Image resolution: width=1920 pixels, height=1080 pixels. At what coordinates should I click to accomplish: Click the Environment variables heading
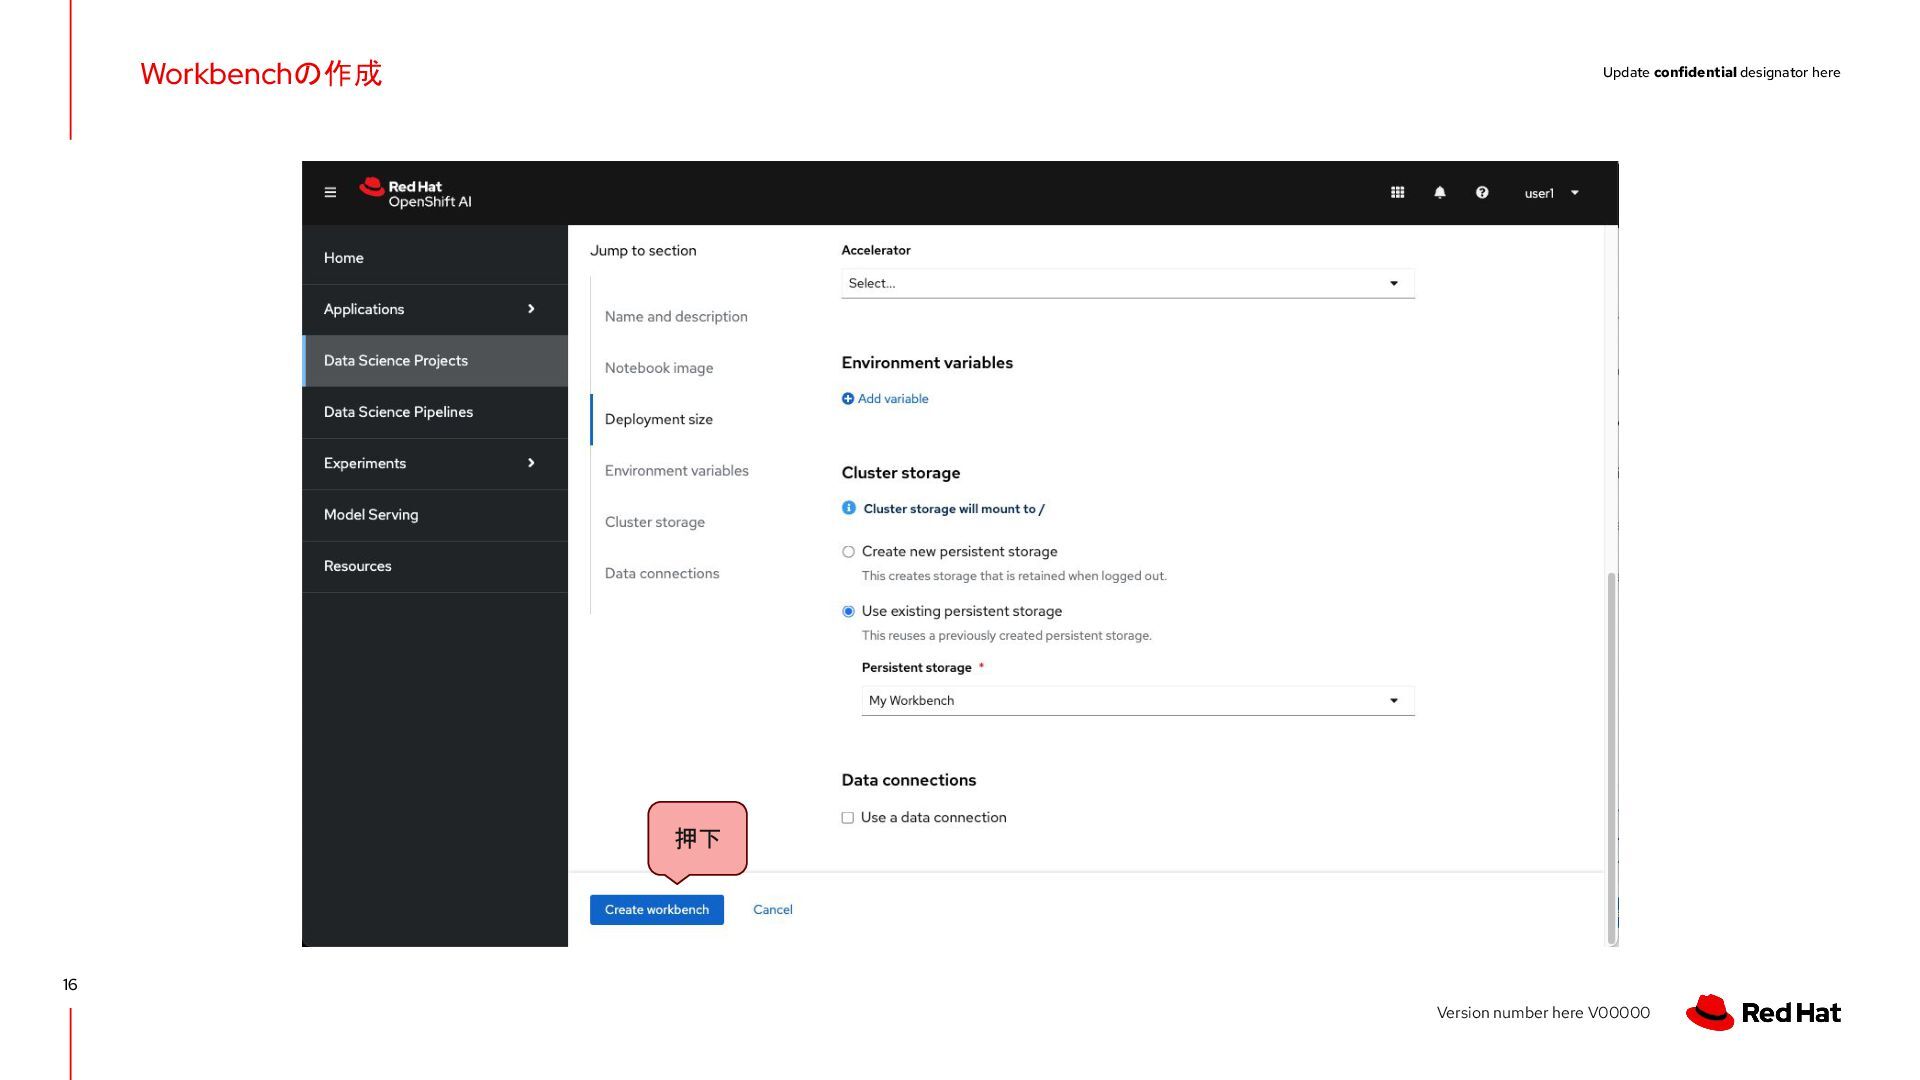(927, 363)
